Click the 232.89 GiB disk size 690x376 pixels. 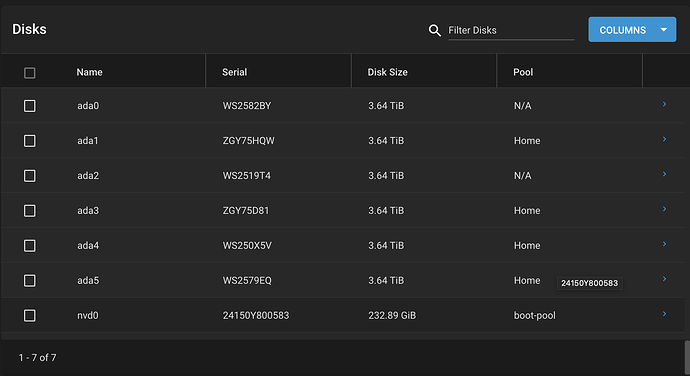click(392, 315)
